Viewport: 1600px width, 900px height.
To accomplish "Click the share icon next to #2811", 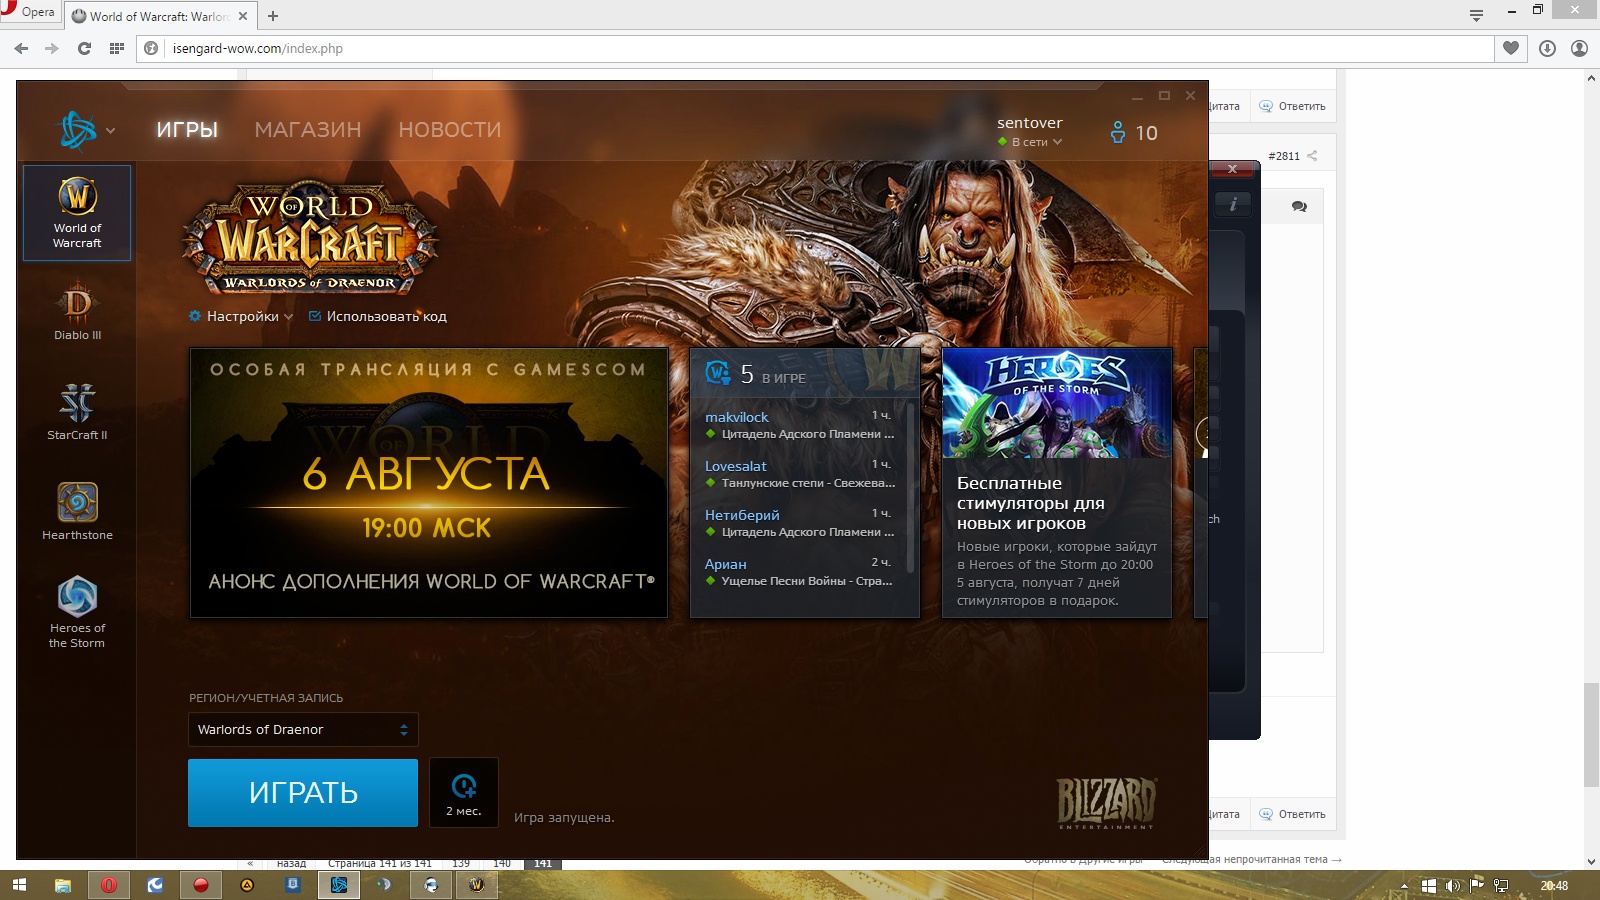I will click(1312, 156).
